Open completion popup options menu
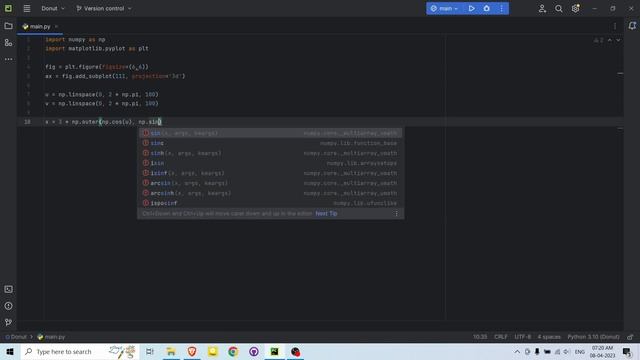 tap(396, 213)
